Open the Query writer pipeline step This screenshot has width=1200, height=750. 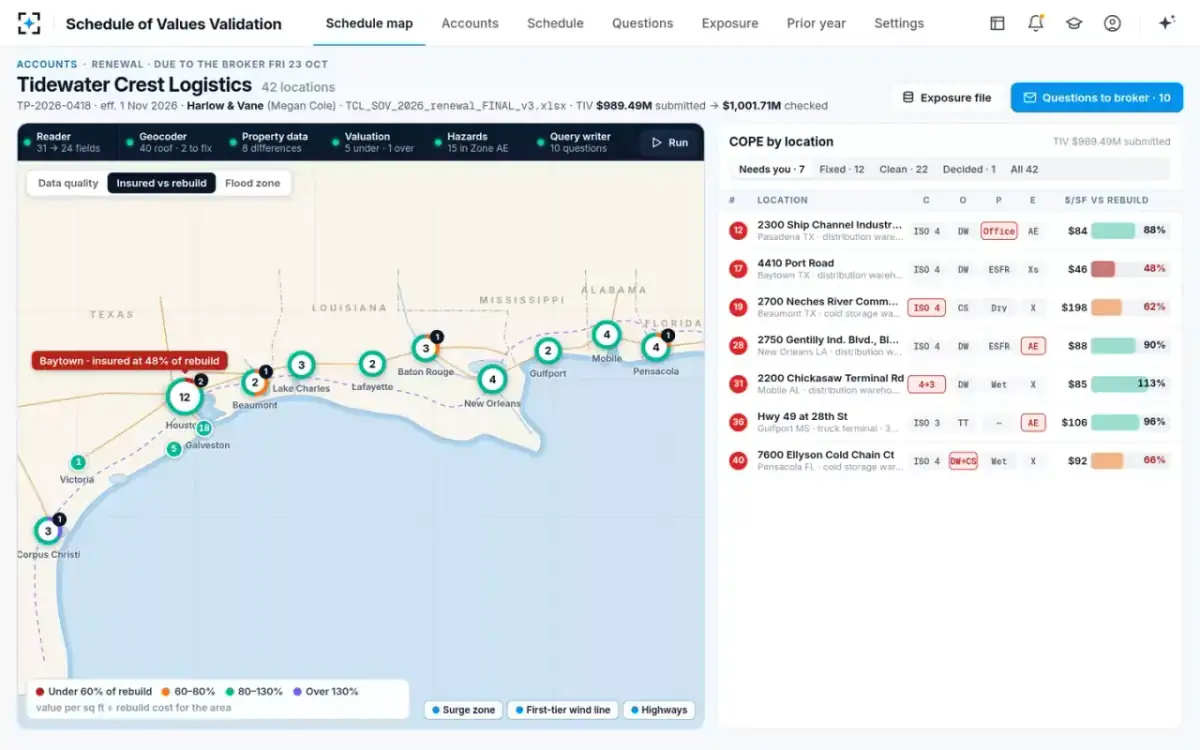[x=578, y=142]
